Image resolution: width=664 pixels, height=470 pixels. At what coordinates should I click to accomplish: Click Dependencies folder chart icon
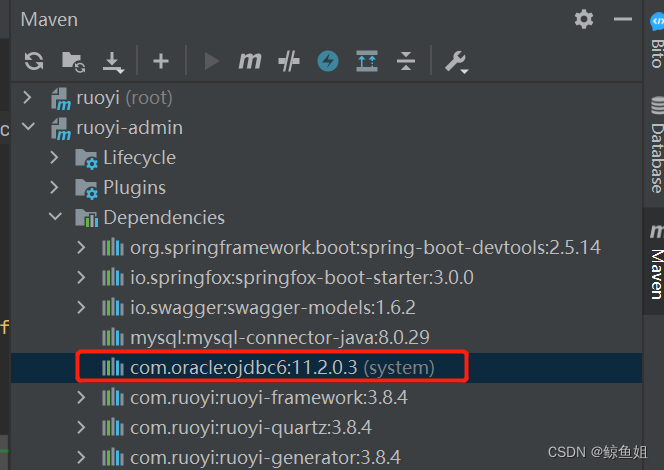pyautogui.click(x=86, y=218)
